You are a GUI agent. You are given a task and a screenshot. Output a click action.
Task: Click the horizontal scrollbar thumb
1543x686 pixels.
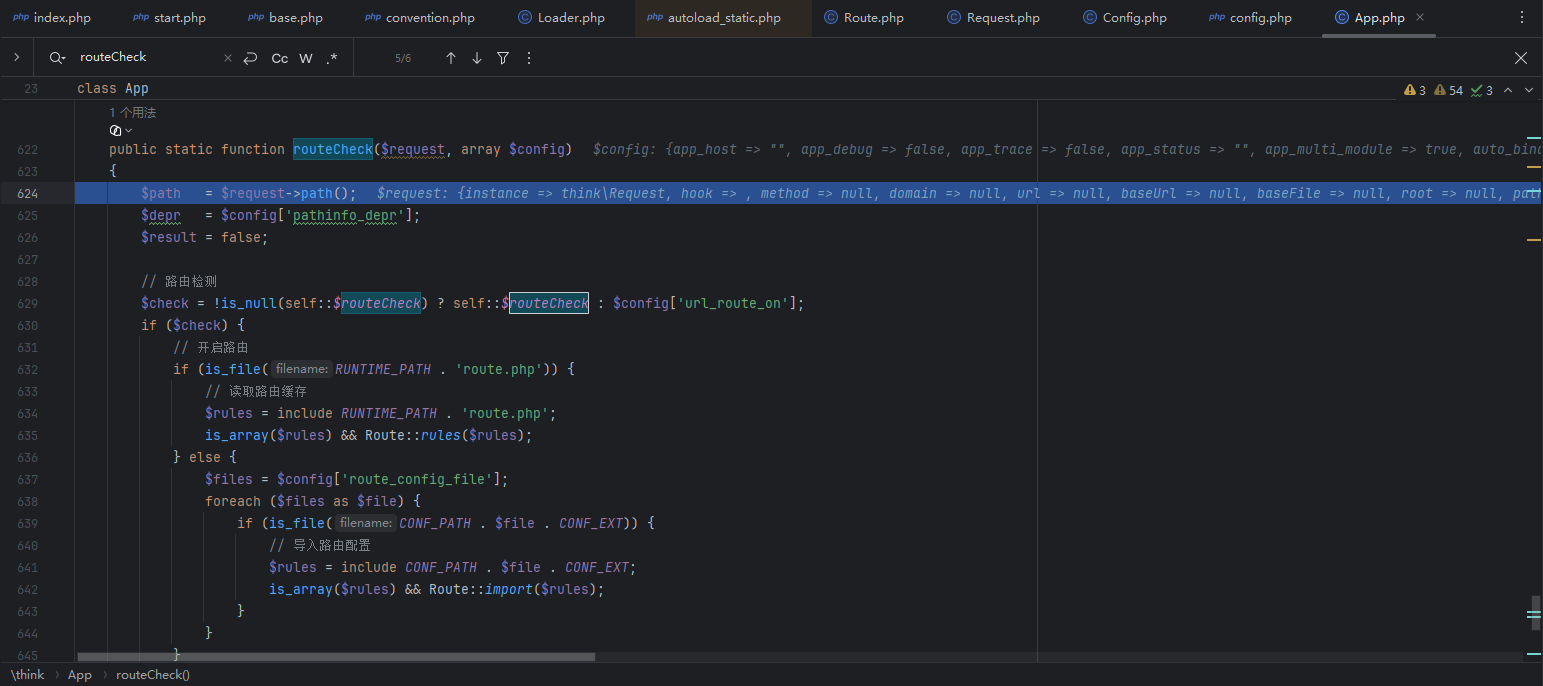coord(336,657)
